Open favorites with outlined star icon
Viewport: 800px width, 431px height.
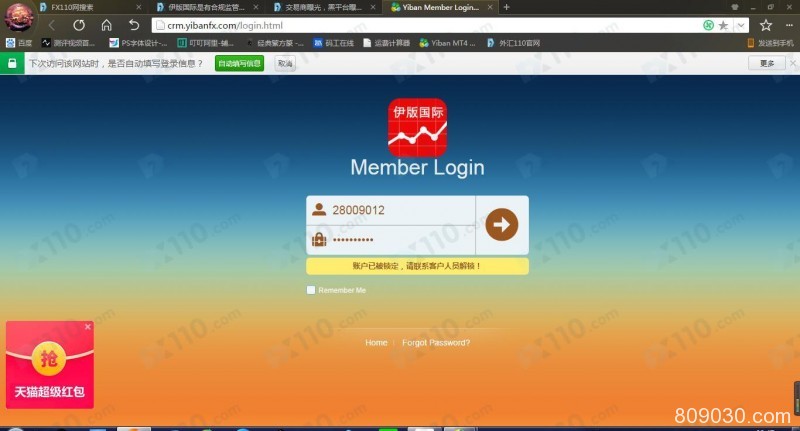[x=766, y=25]
